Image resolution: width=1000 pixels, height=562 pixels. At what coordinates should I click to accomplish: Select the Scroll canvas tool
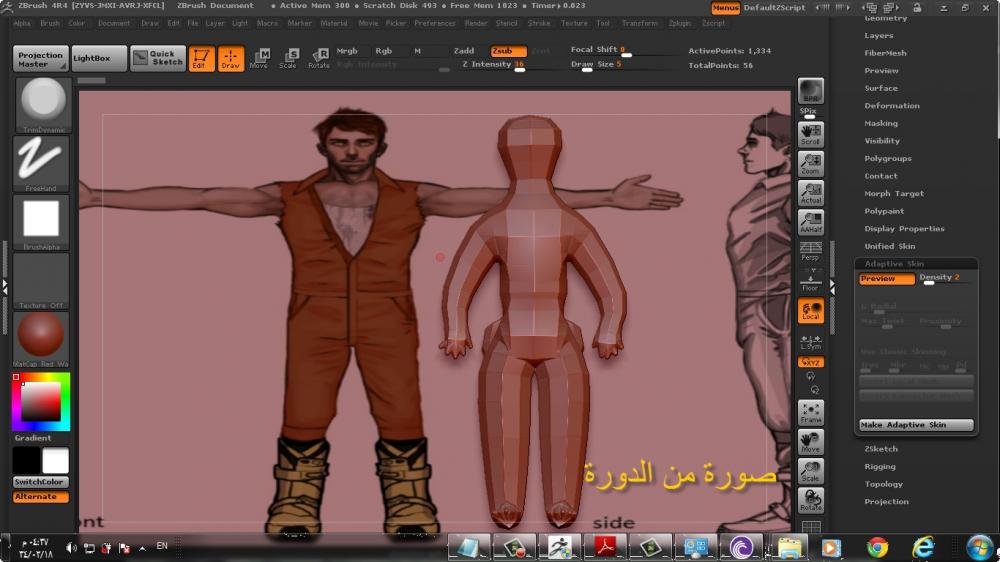click(x=811, y=134)
